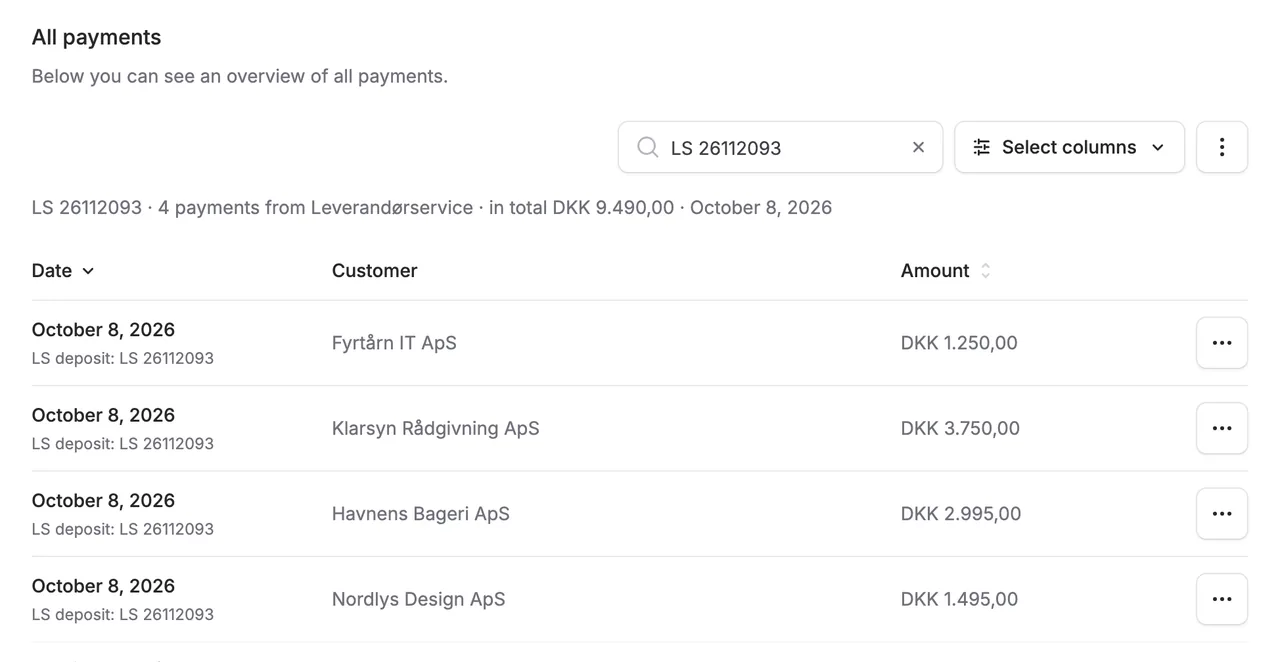
Task: Click the search magnifier icon
Action: coord(648,147)
